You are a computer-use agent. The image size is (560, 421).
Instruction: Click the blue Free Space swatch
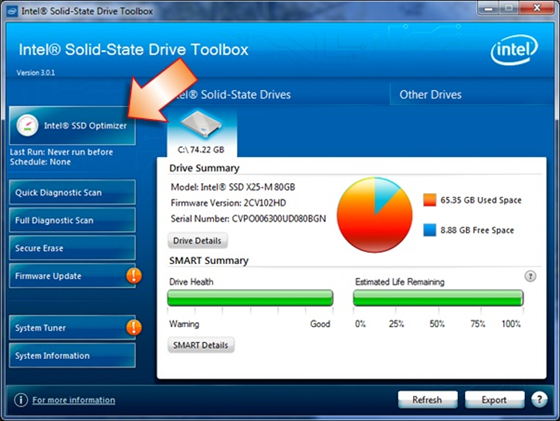tap(430, 230)
